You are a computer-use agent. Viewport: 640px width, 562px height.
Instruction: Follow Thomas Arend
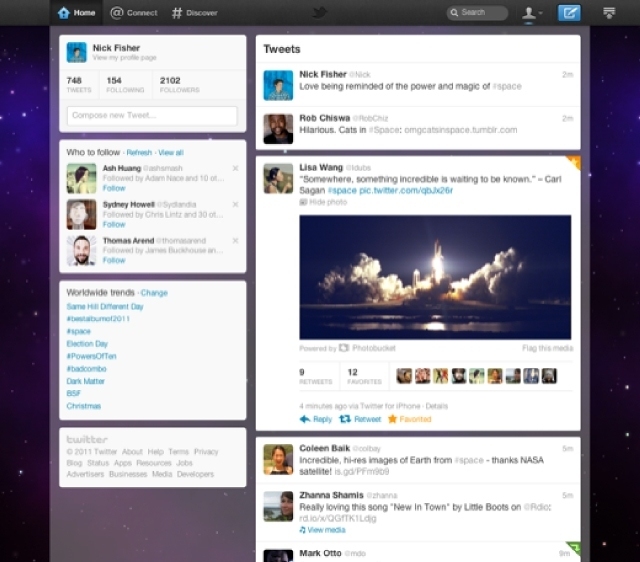pos(114,260)
